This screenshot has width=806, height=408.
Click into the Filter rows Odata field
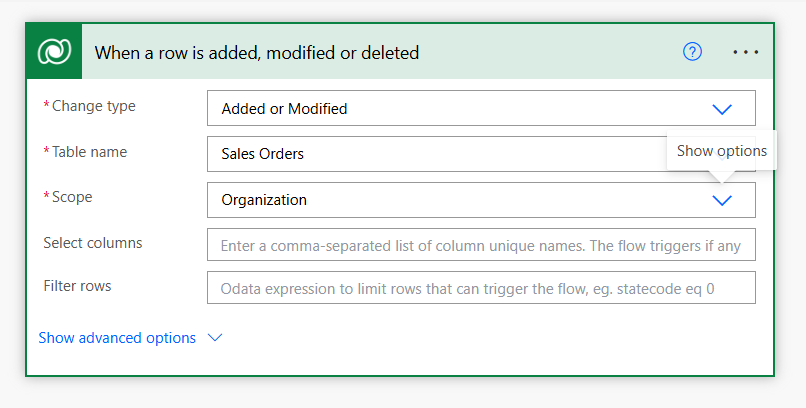tap(481, 288)
